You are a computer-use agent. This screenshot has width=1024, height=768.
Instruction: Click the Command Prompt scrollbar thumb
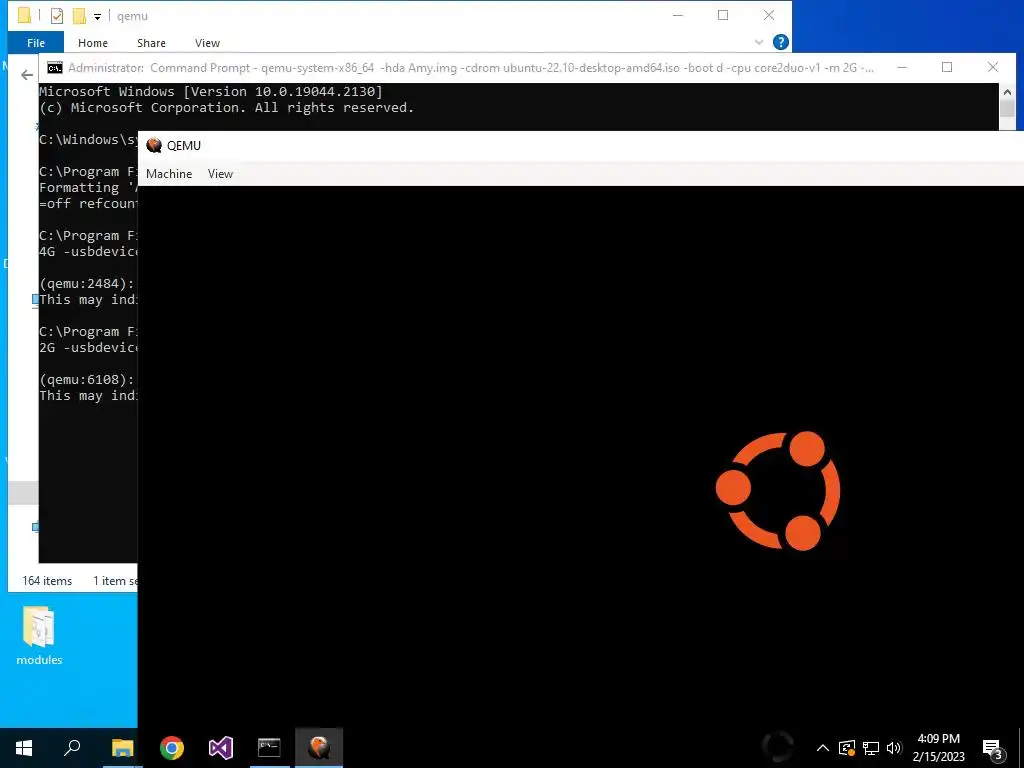(x=1007, y=108)
